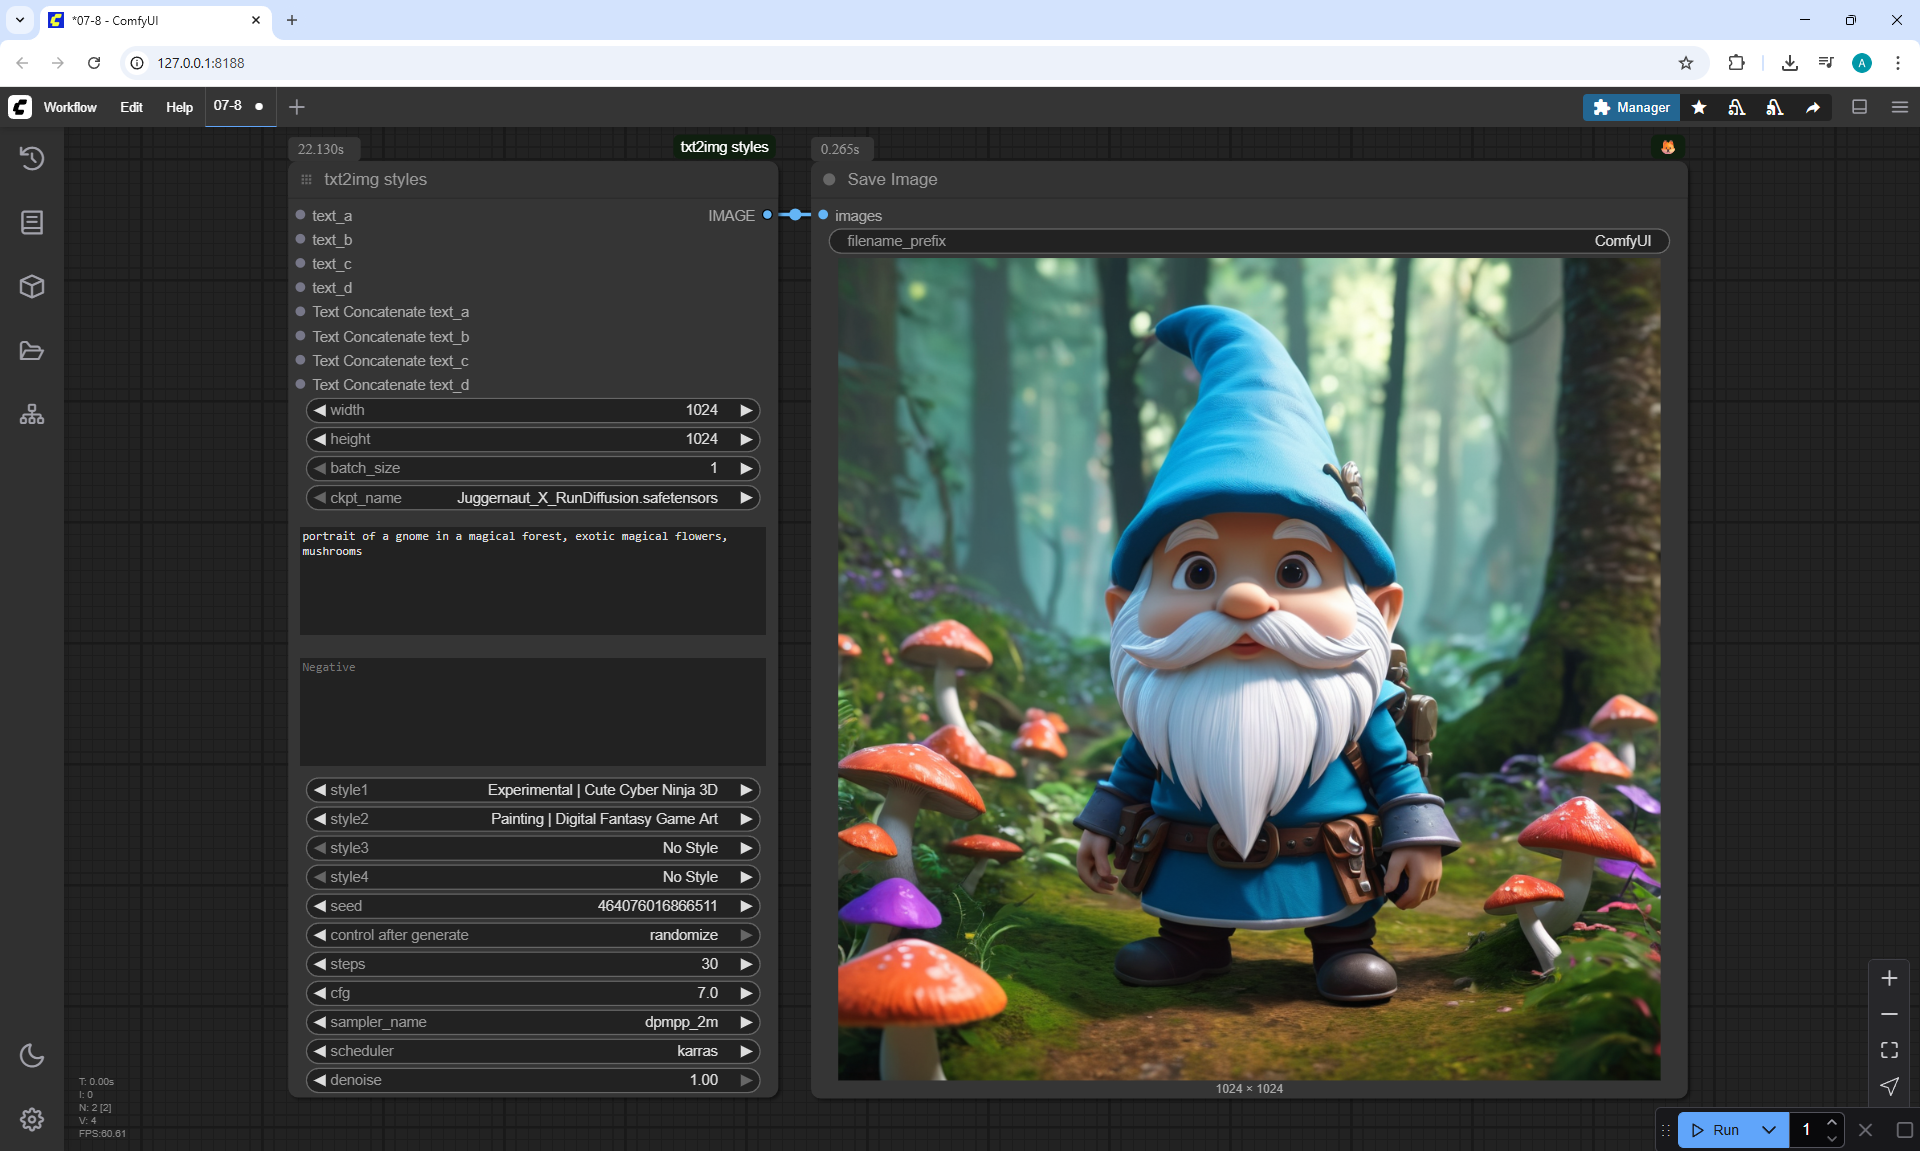Image resolution: width=1920 pixels, height=1151 pixels.
Task: Toggle the bottom panel icon
Action: tap(1859, 107)
